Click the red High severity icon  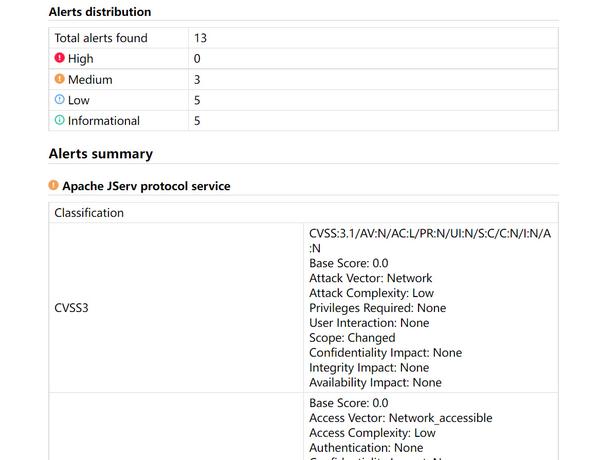59,59
